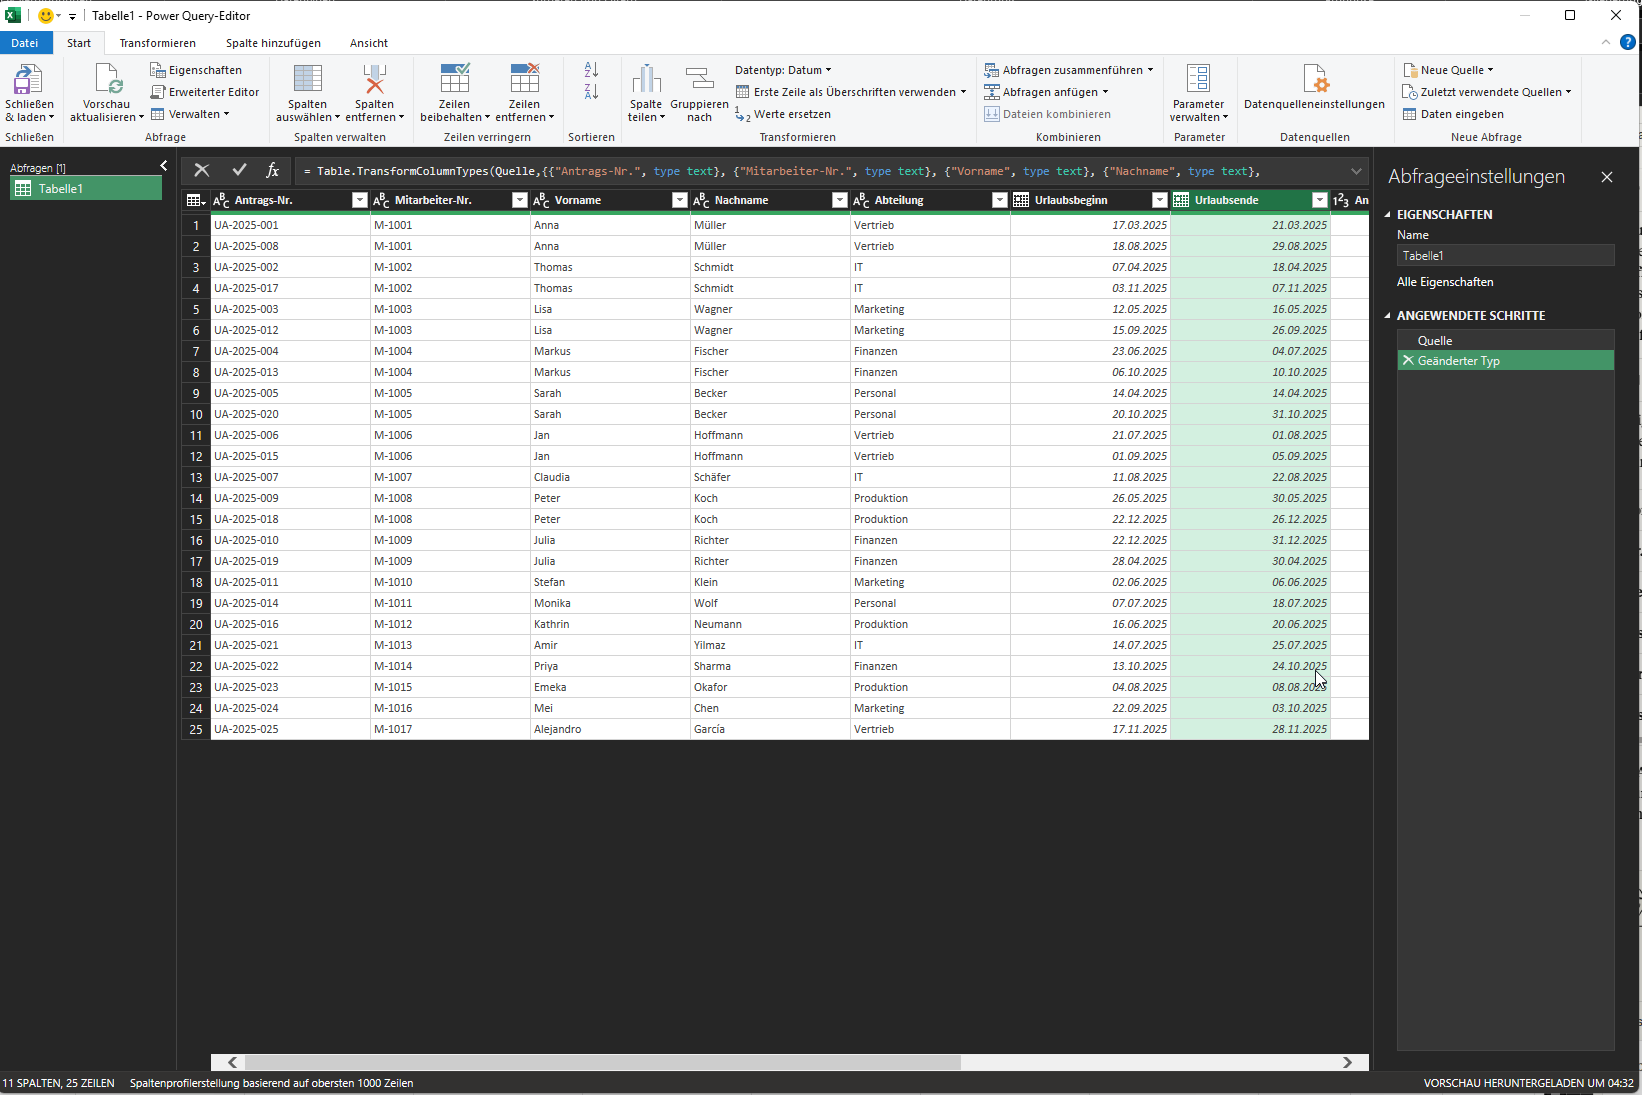Click the smiley feedback icon in title bar

[x=46, y=15]
